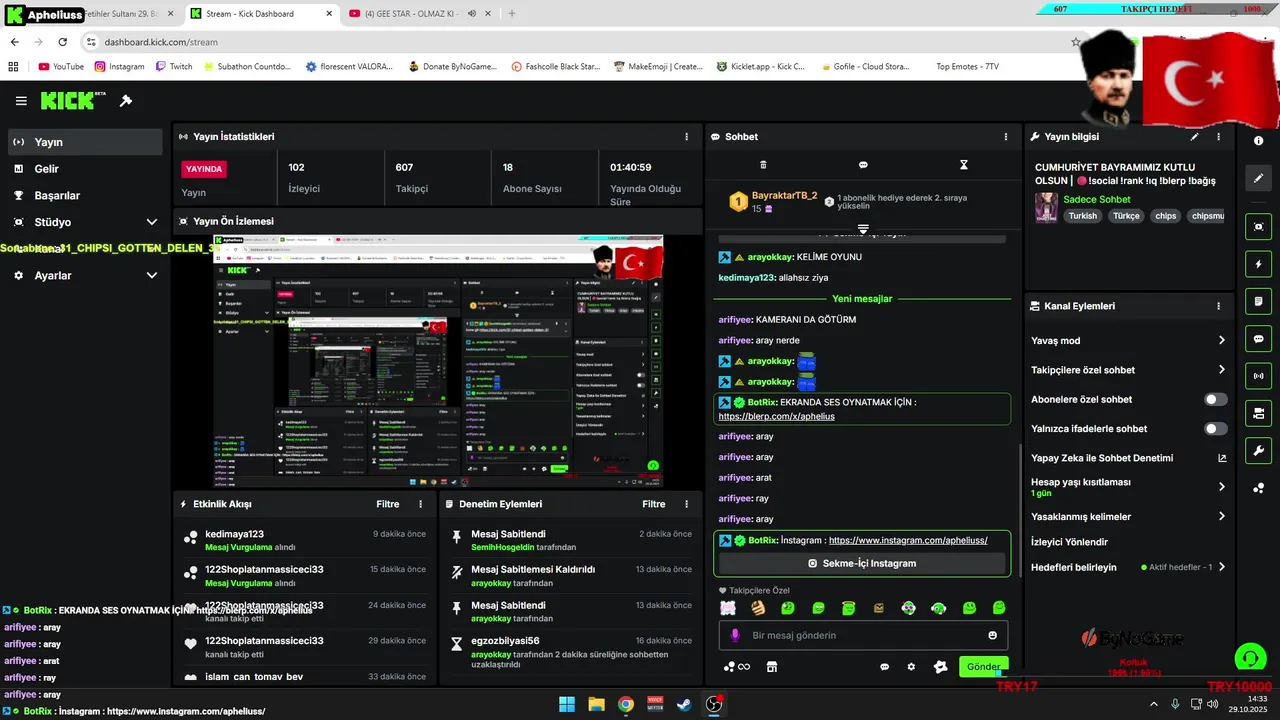Image resolution: width=1280 pixels, height=720 pixels.
Task: Click the screen capture icon in right sidebar
Action: pos(1259,227)
